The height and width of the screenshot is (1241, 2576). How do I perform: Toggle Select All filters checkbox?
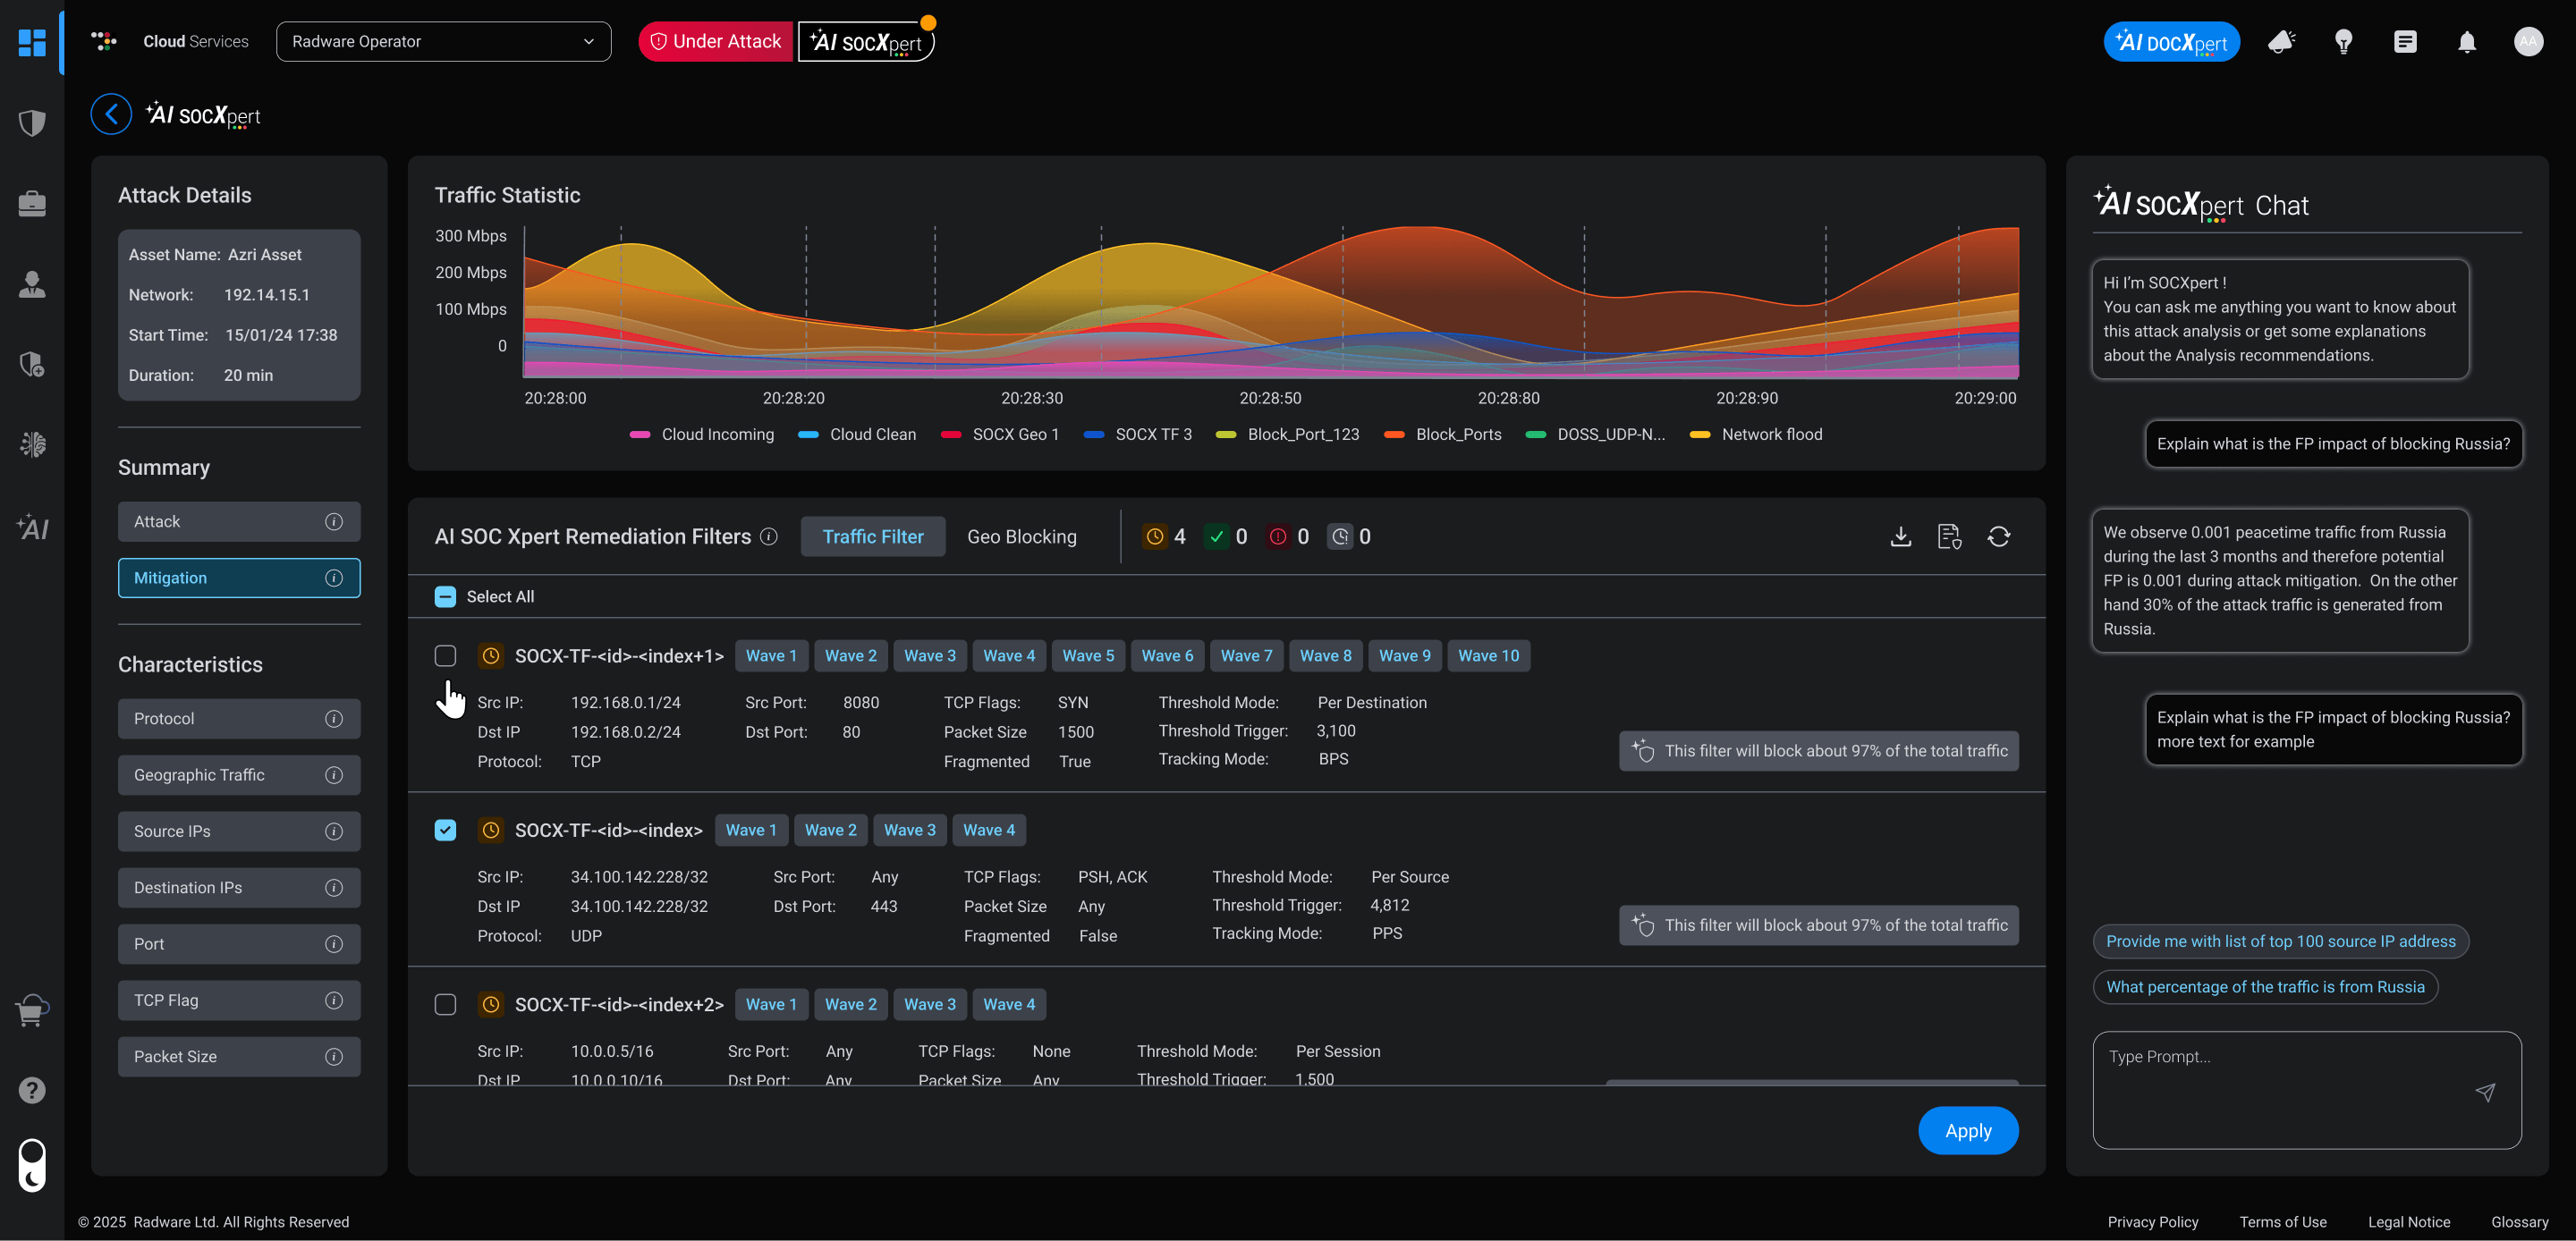coord(445,596)
